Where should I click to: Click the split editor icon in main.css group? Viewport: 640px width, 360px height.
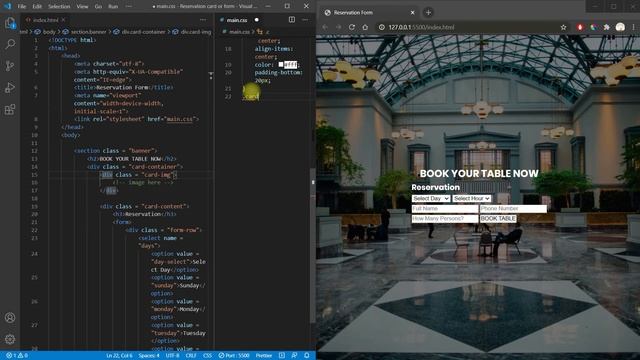[x=292, y=20]
